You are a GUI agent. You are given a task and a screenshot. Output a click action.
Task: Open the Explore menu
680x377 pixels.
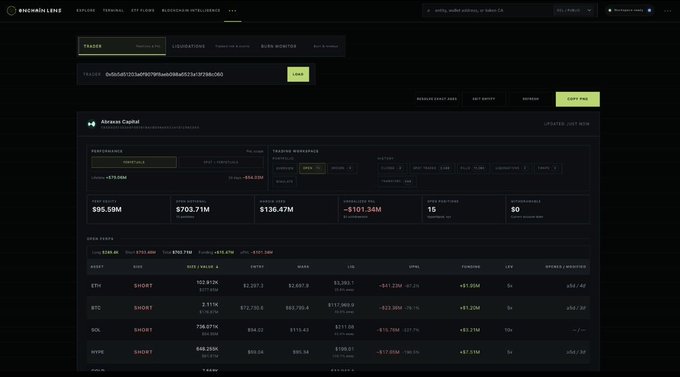[86, 10]
